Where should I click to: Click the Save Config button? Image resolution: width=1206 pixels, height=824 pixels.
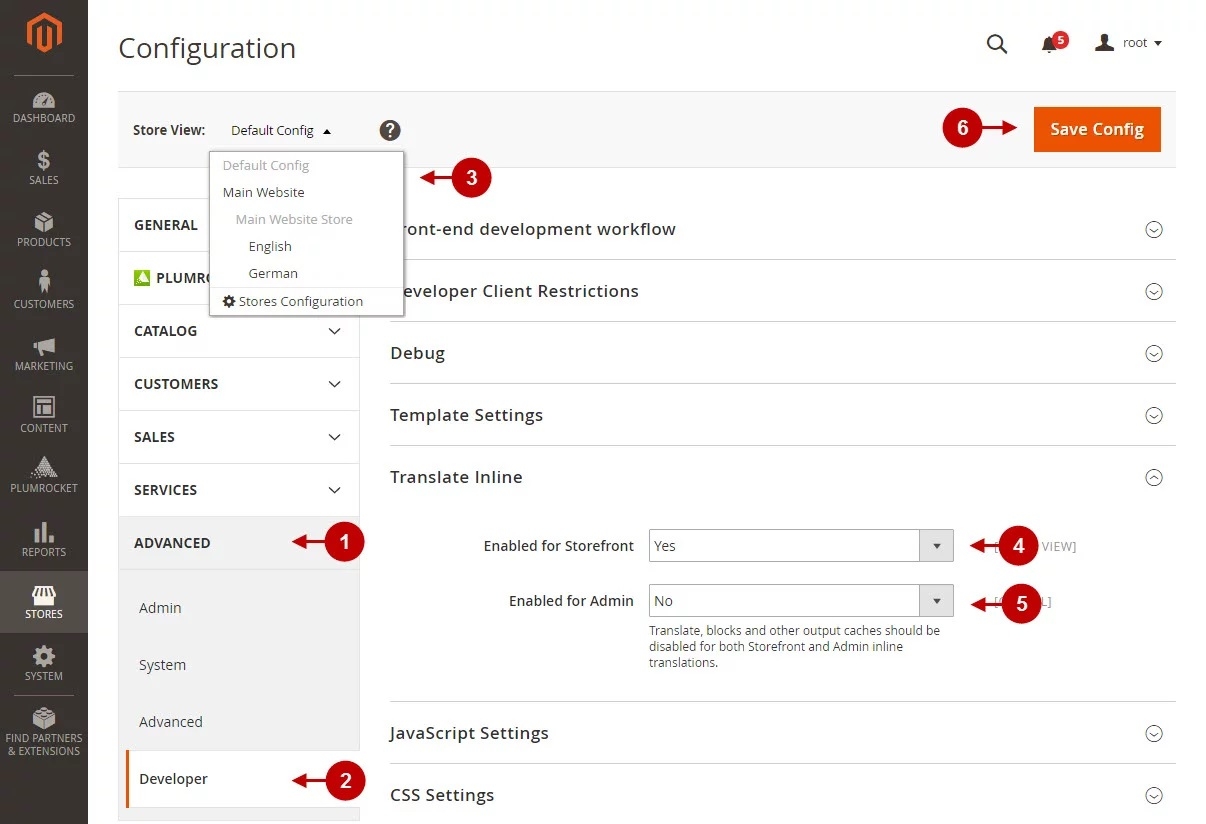[x=1097, y=129]
